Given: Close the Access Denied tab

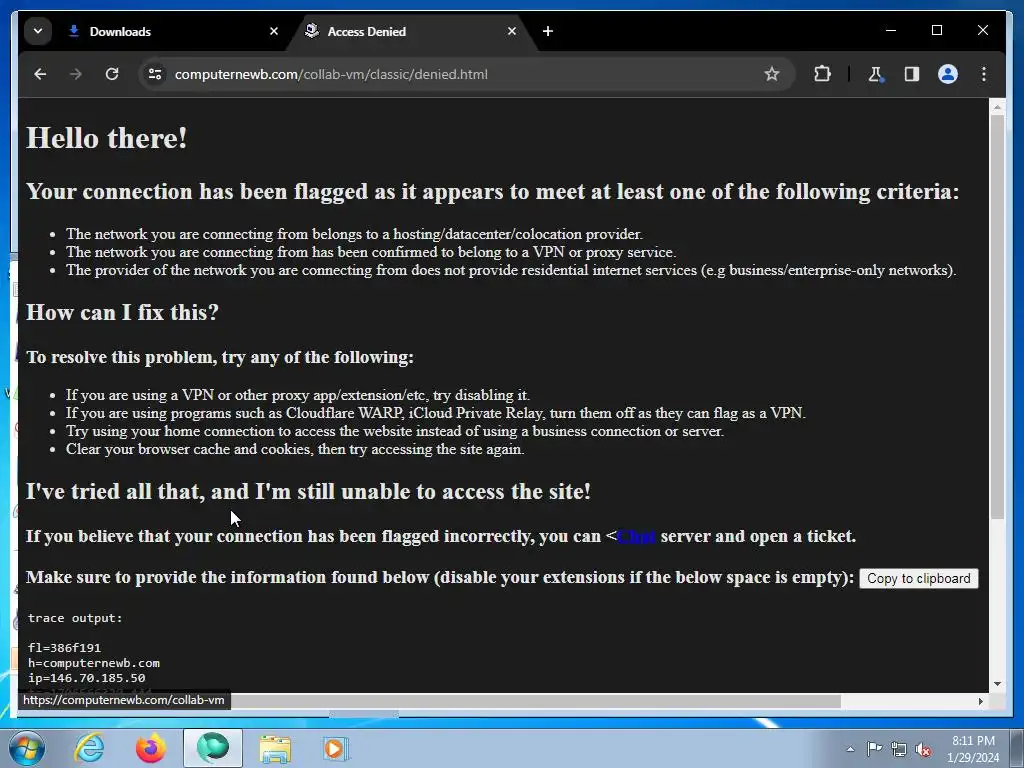Looking at the screenshot, I should tap(512, 31).
